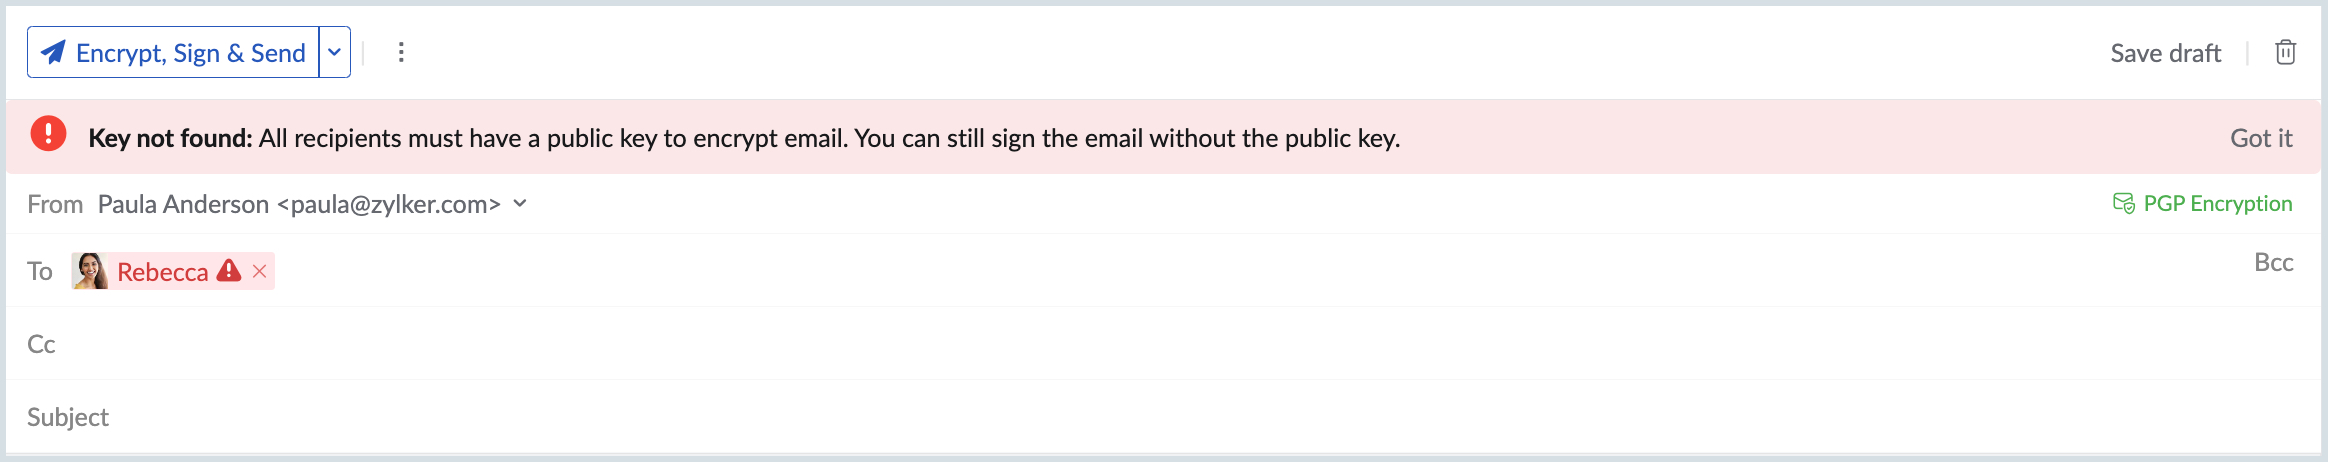Click the red error exclamation icon

pyautogui.click(x=48, y=134)
